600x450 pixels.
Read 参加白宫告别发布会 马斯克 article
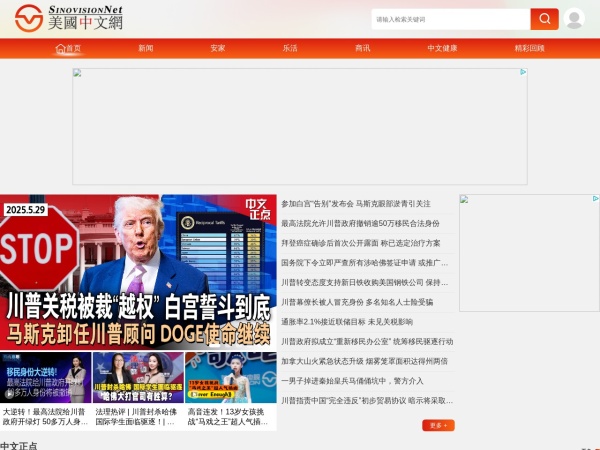(x=356, y=204)
